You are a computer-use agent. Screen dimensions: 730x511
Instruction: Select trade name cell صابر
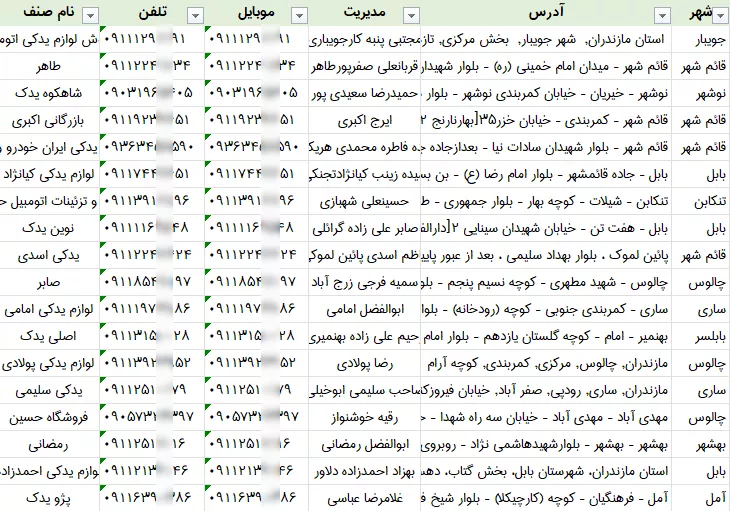pyautogui.click(x=49, y=282)
